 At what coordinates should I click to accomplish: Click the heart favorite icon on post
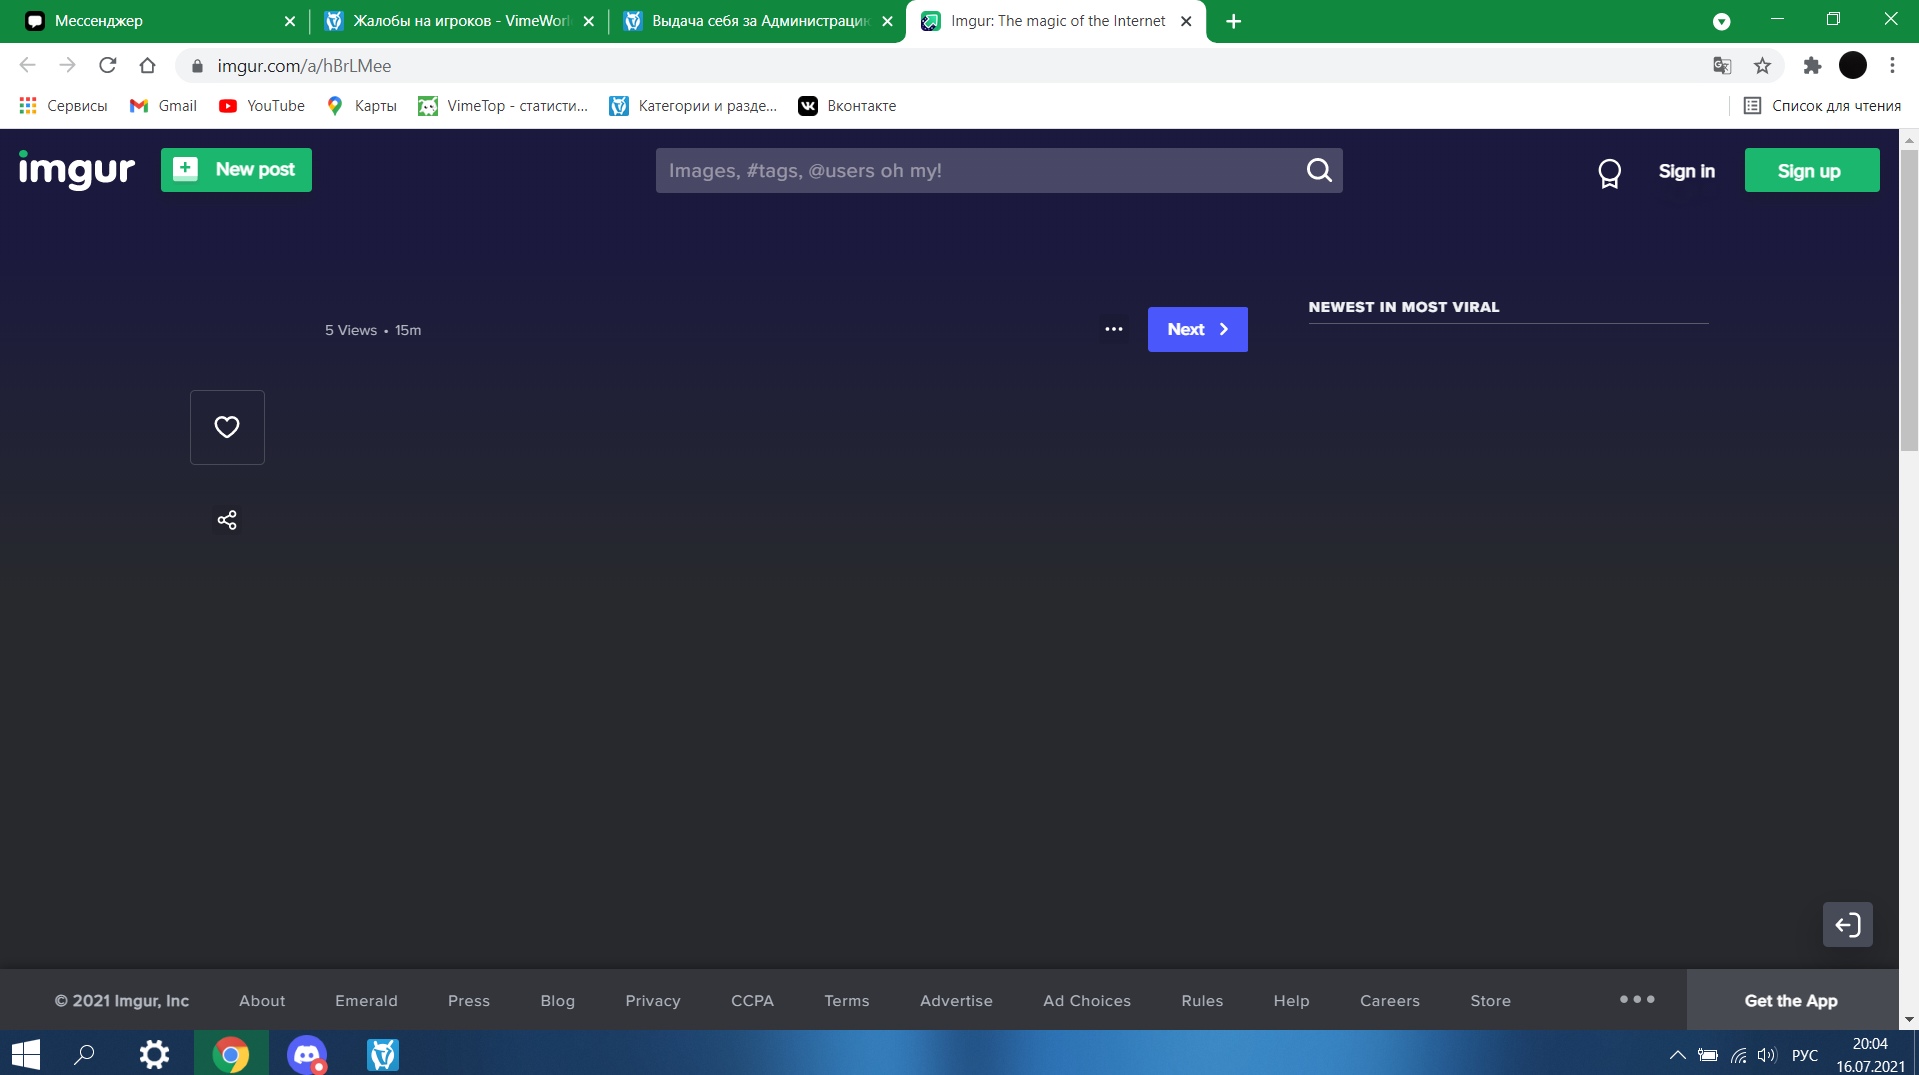227,427
